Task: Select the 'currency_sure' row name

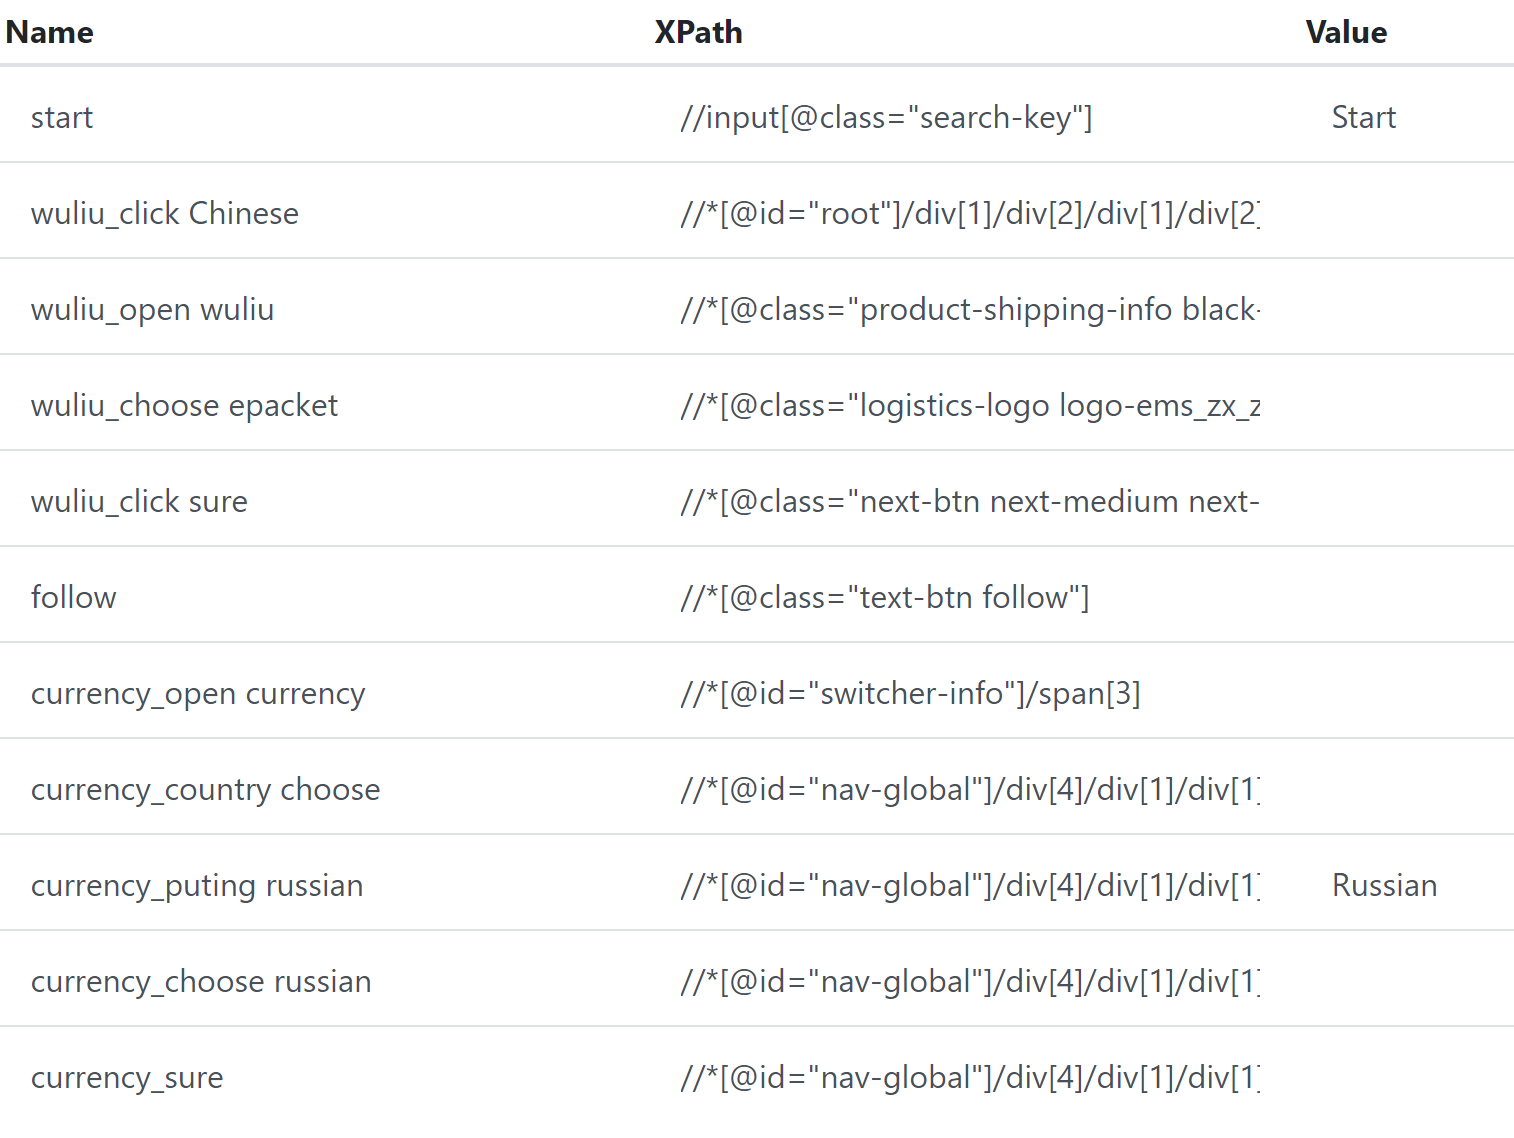Action: point(127,1078)
